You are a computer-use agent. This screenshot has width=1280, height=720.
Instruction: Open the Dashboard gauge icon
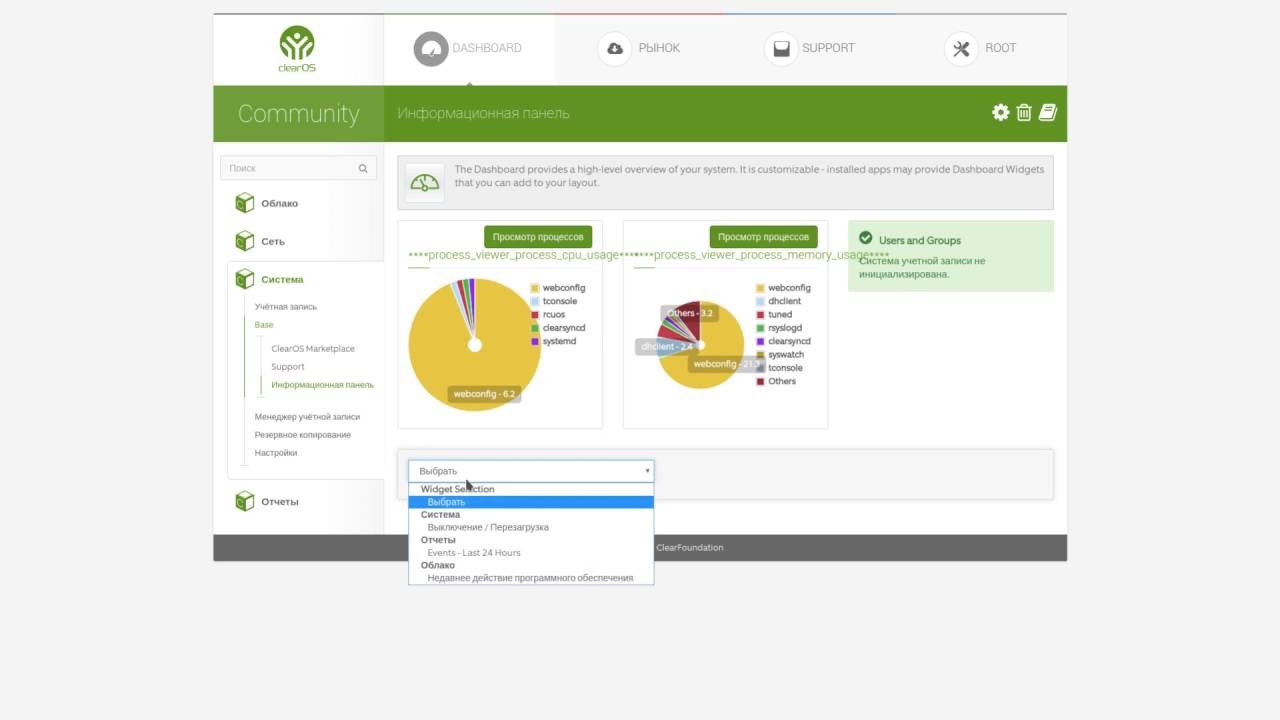click(x=431, y=49)
